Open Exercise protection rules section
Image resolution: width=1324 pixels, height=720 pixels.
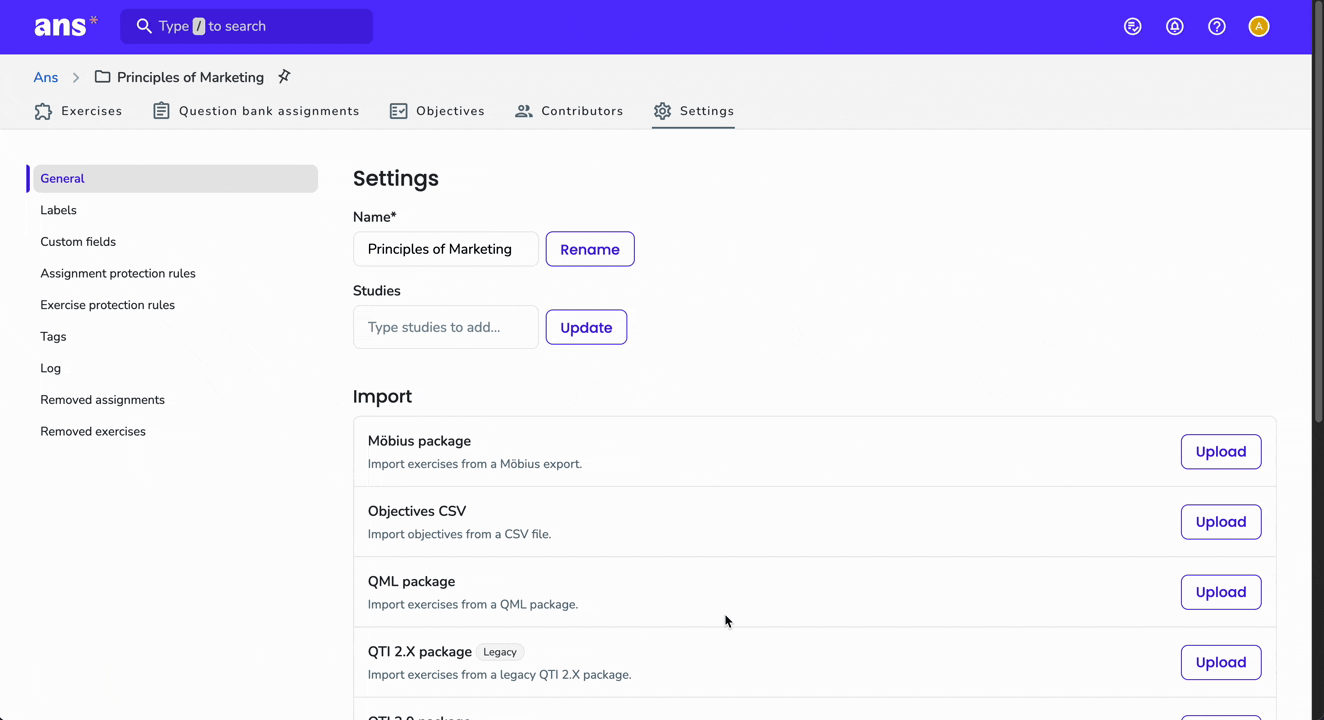coord(107,305)
